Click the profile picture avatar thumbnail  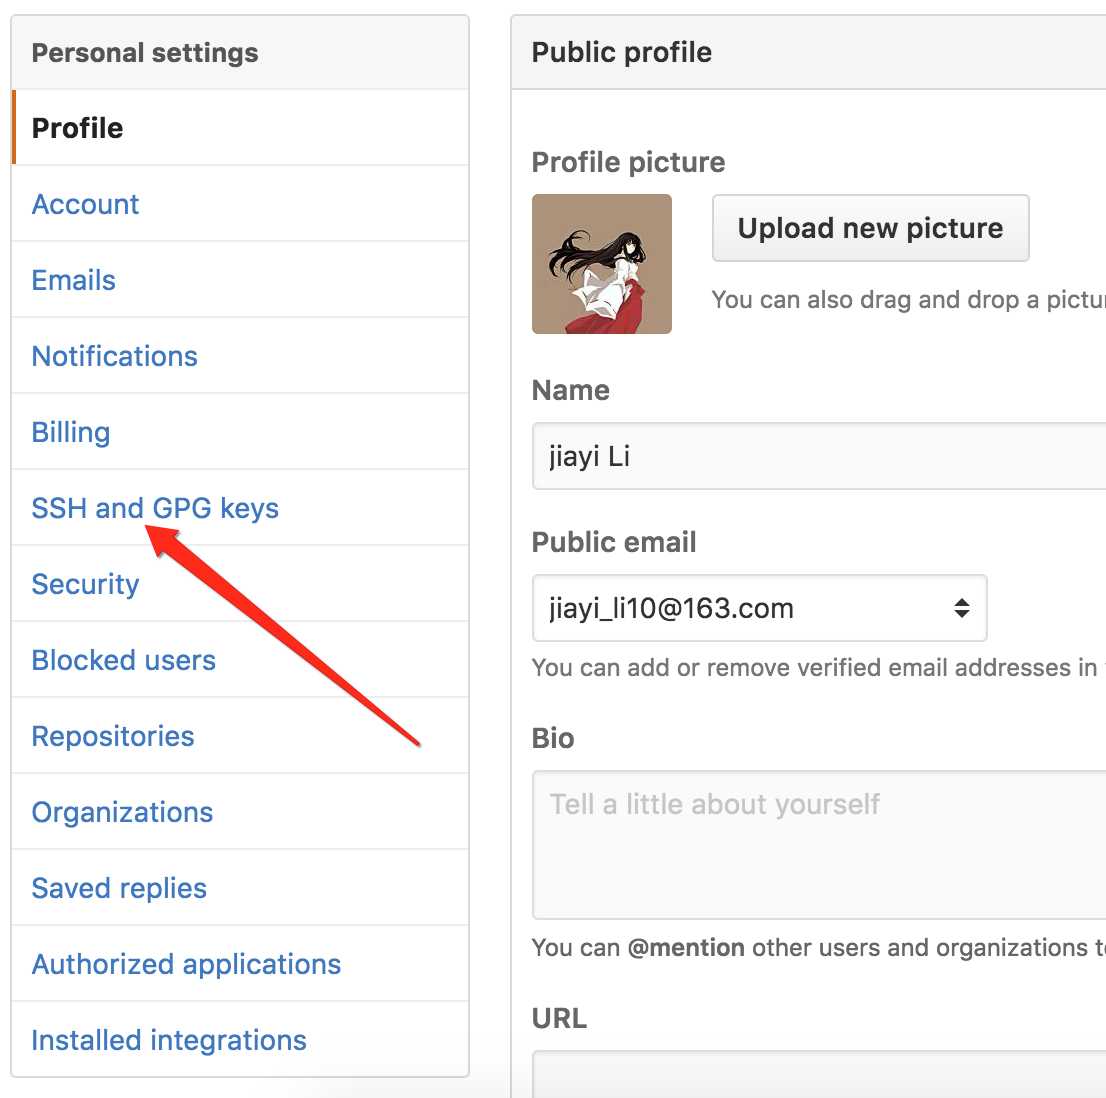pyautogui.click(x=602, y=264)
